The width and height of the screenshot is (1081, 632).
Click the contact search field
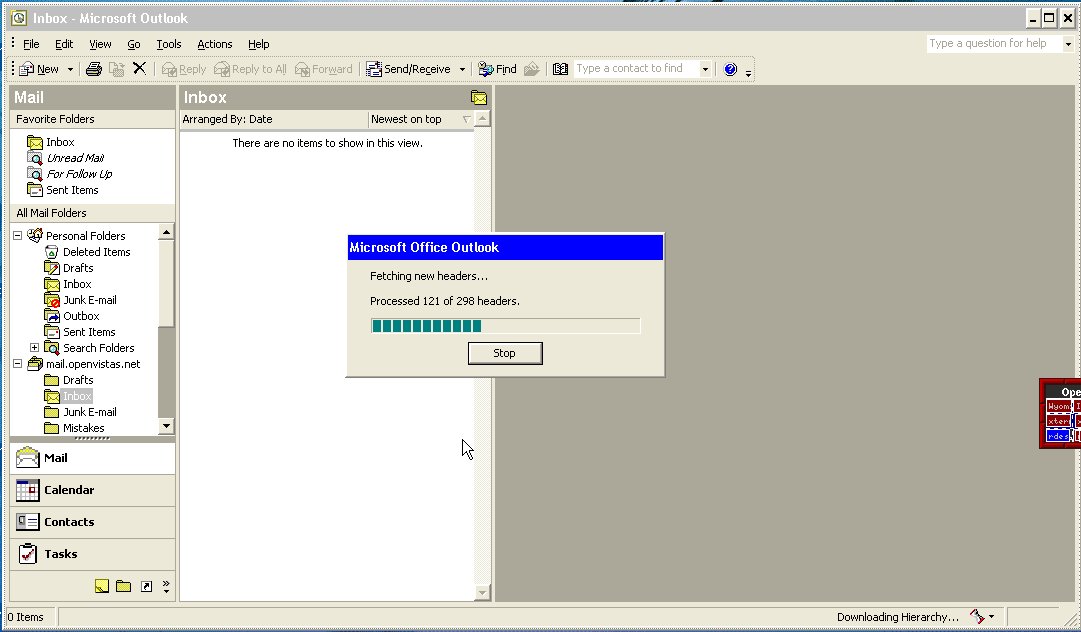point(636,68)
